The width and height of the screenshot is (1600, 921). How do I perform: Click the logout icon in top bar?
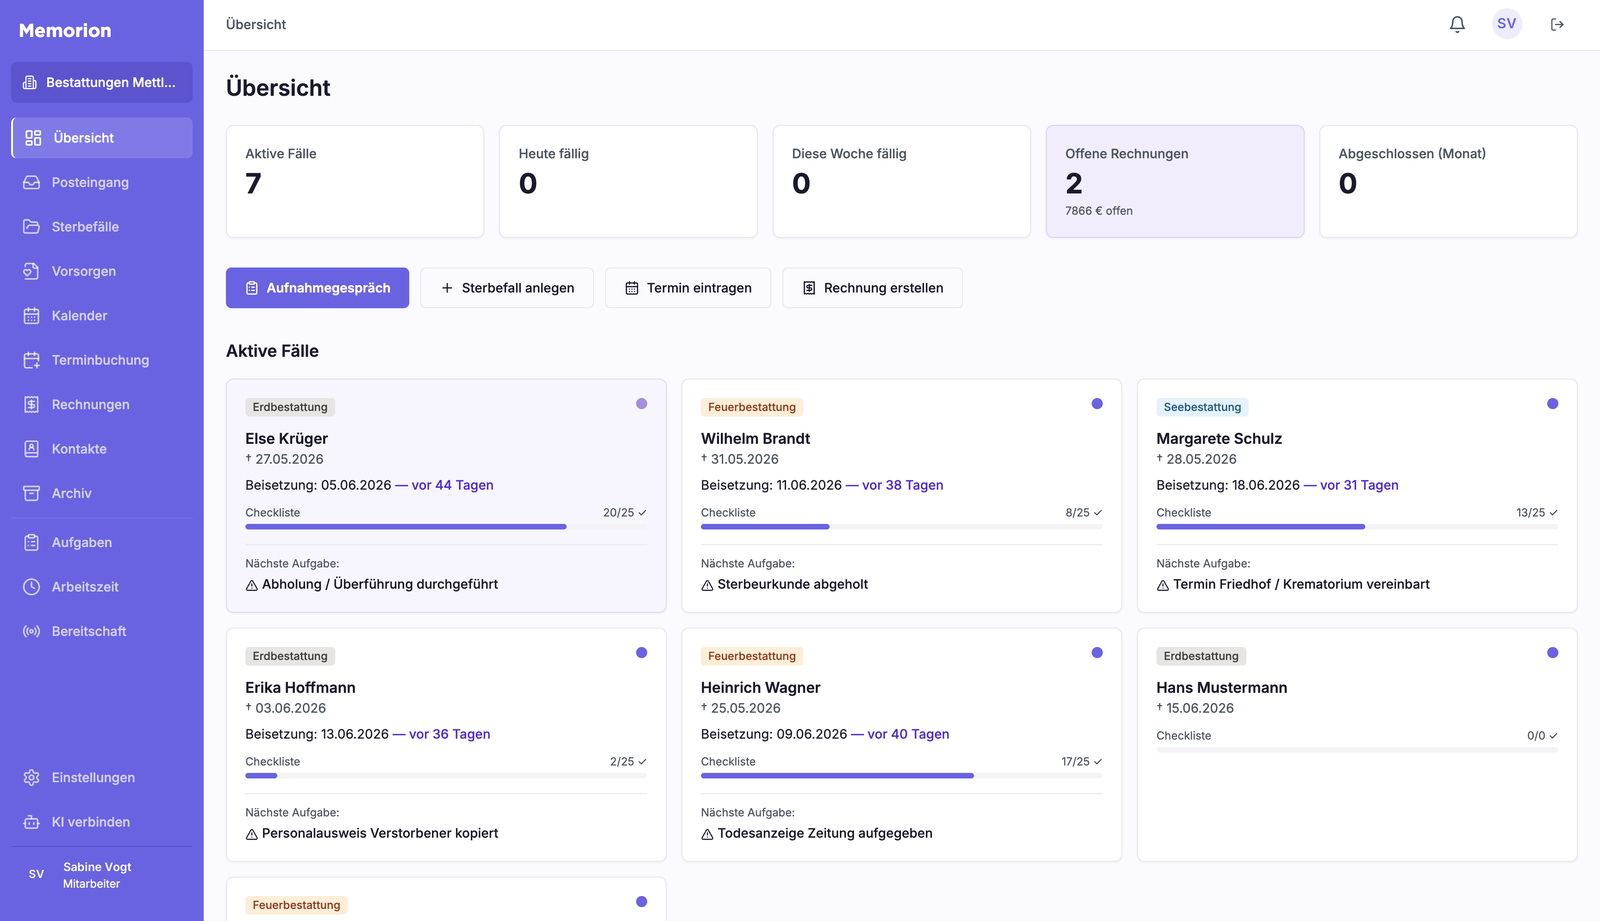click(x=1557, y=24)
